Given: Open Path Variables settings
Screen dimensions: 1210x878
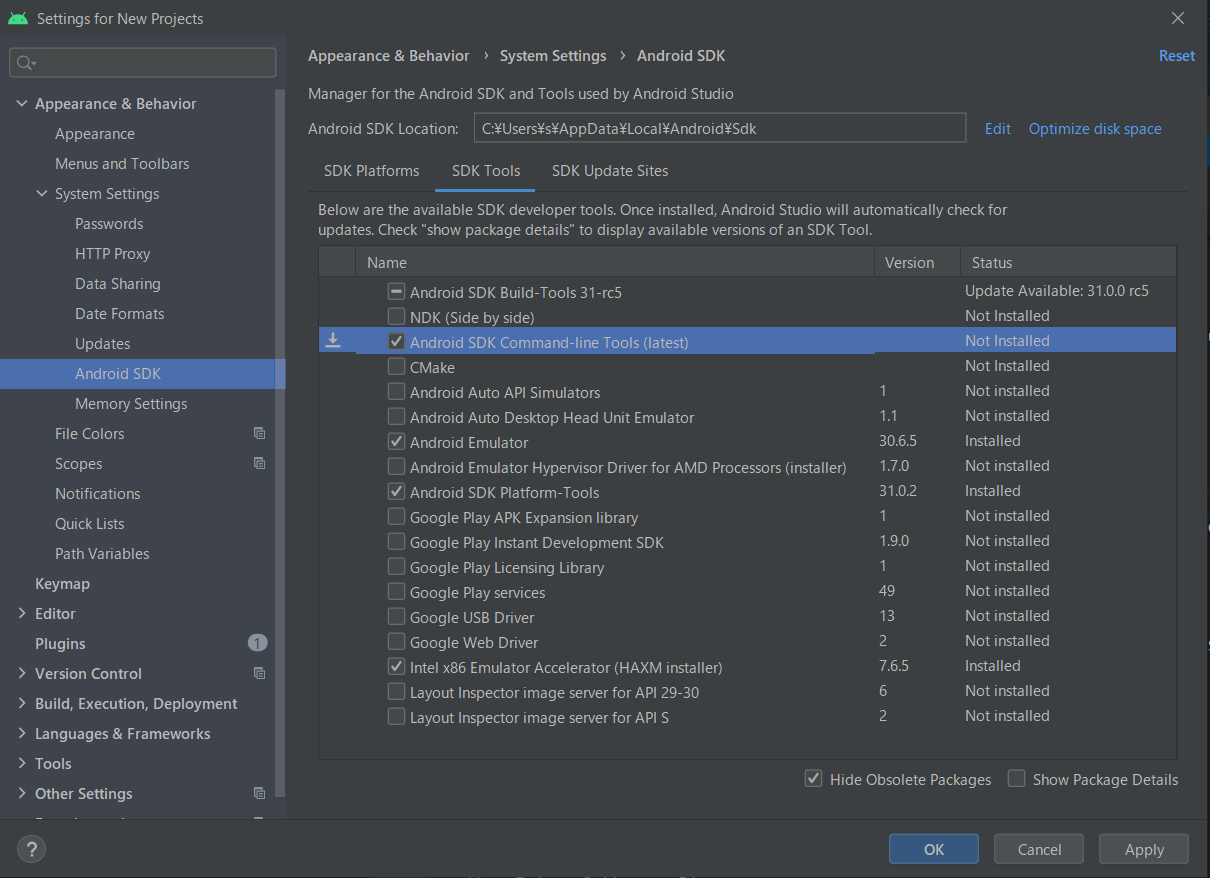Looking at the screenshot, I should tap(102, 554).
